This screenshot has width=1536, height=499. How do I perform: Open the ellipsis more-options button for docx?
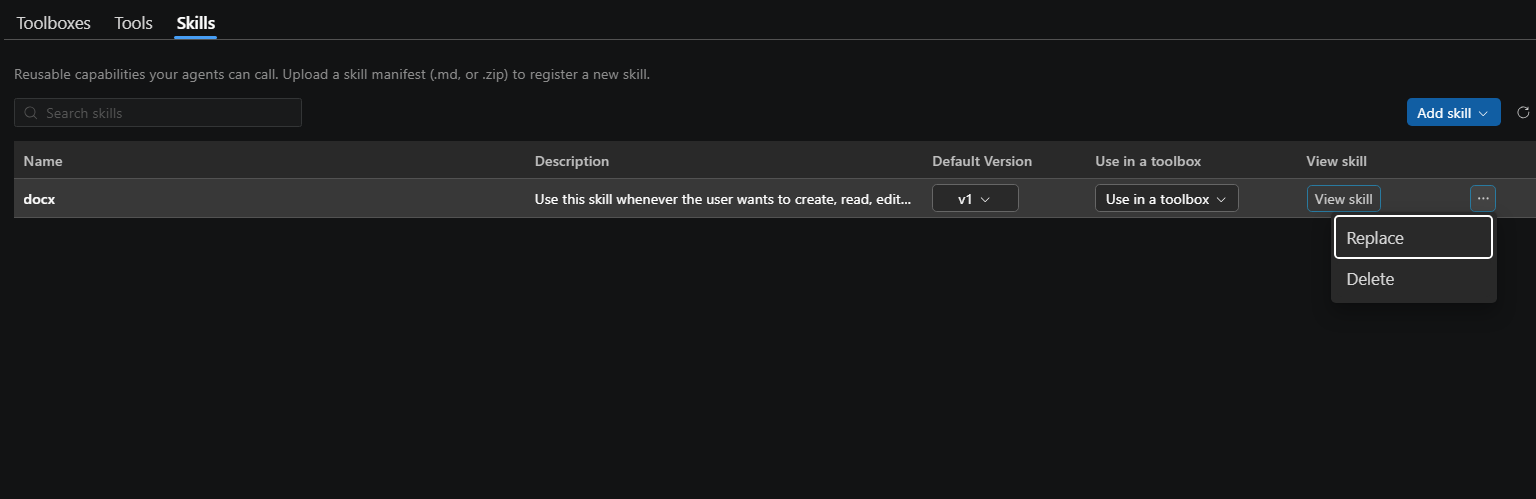tap(1483, 199)
